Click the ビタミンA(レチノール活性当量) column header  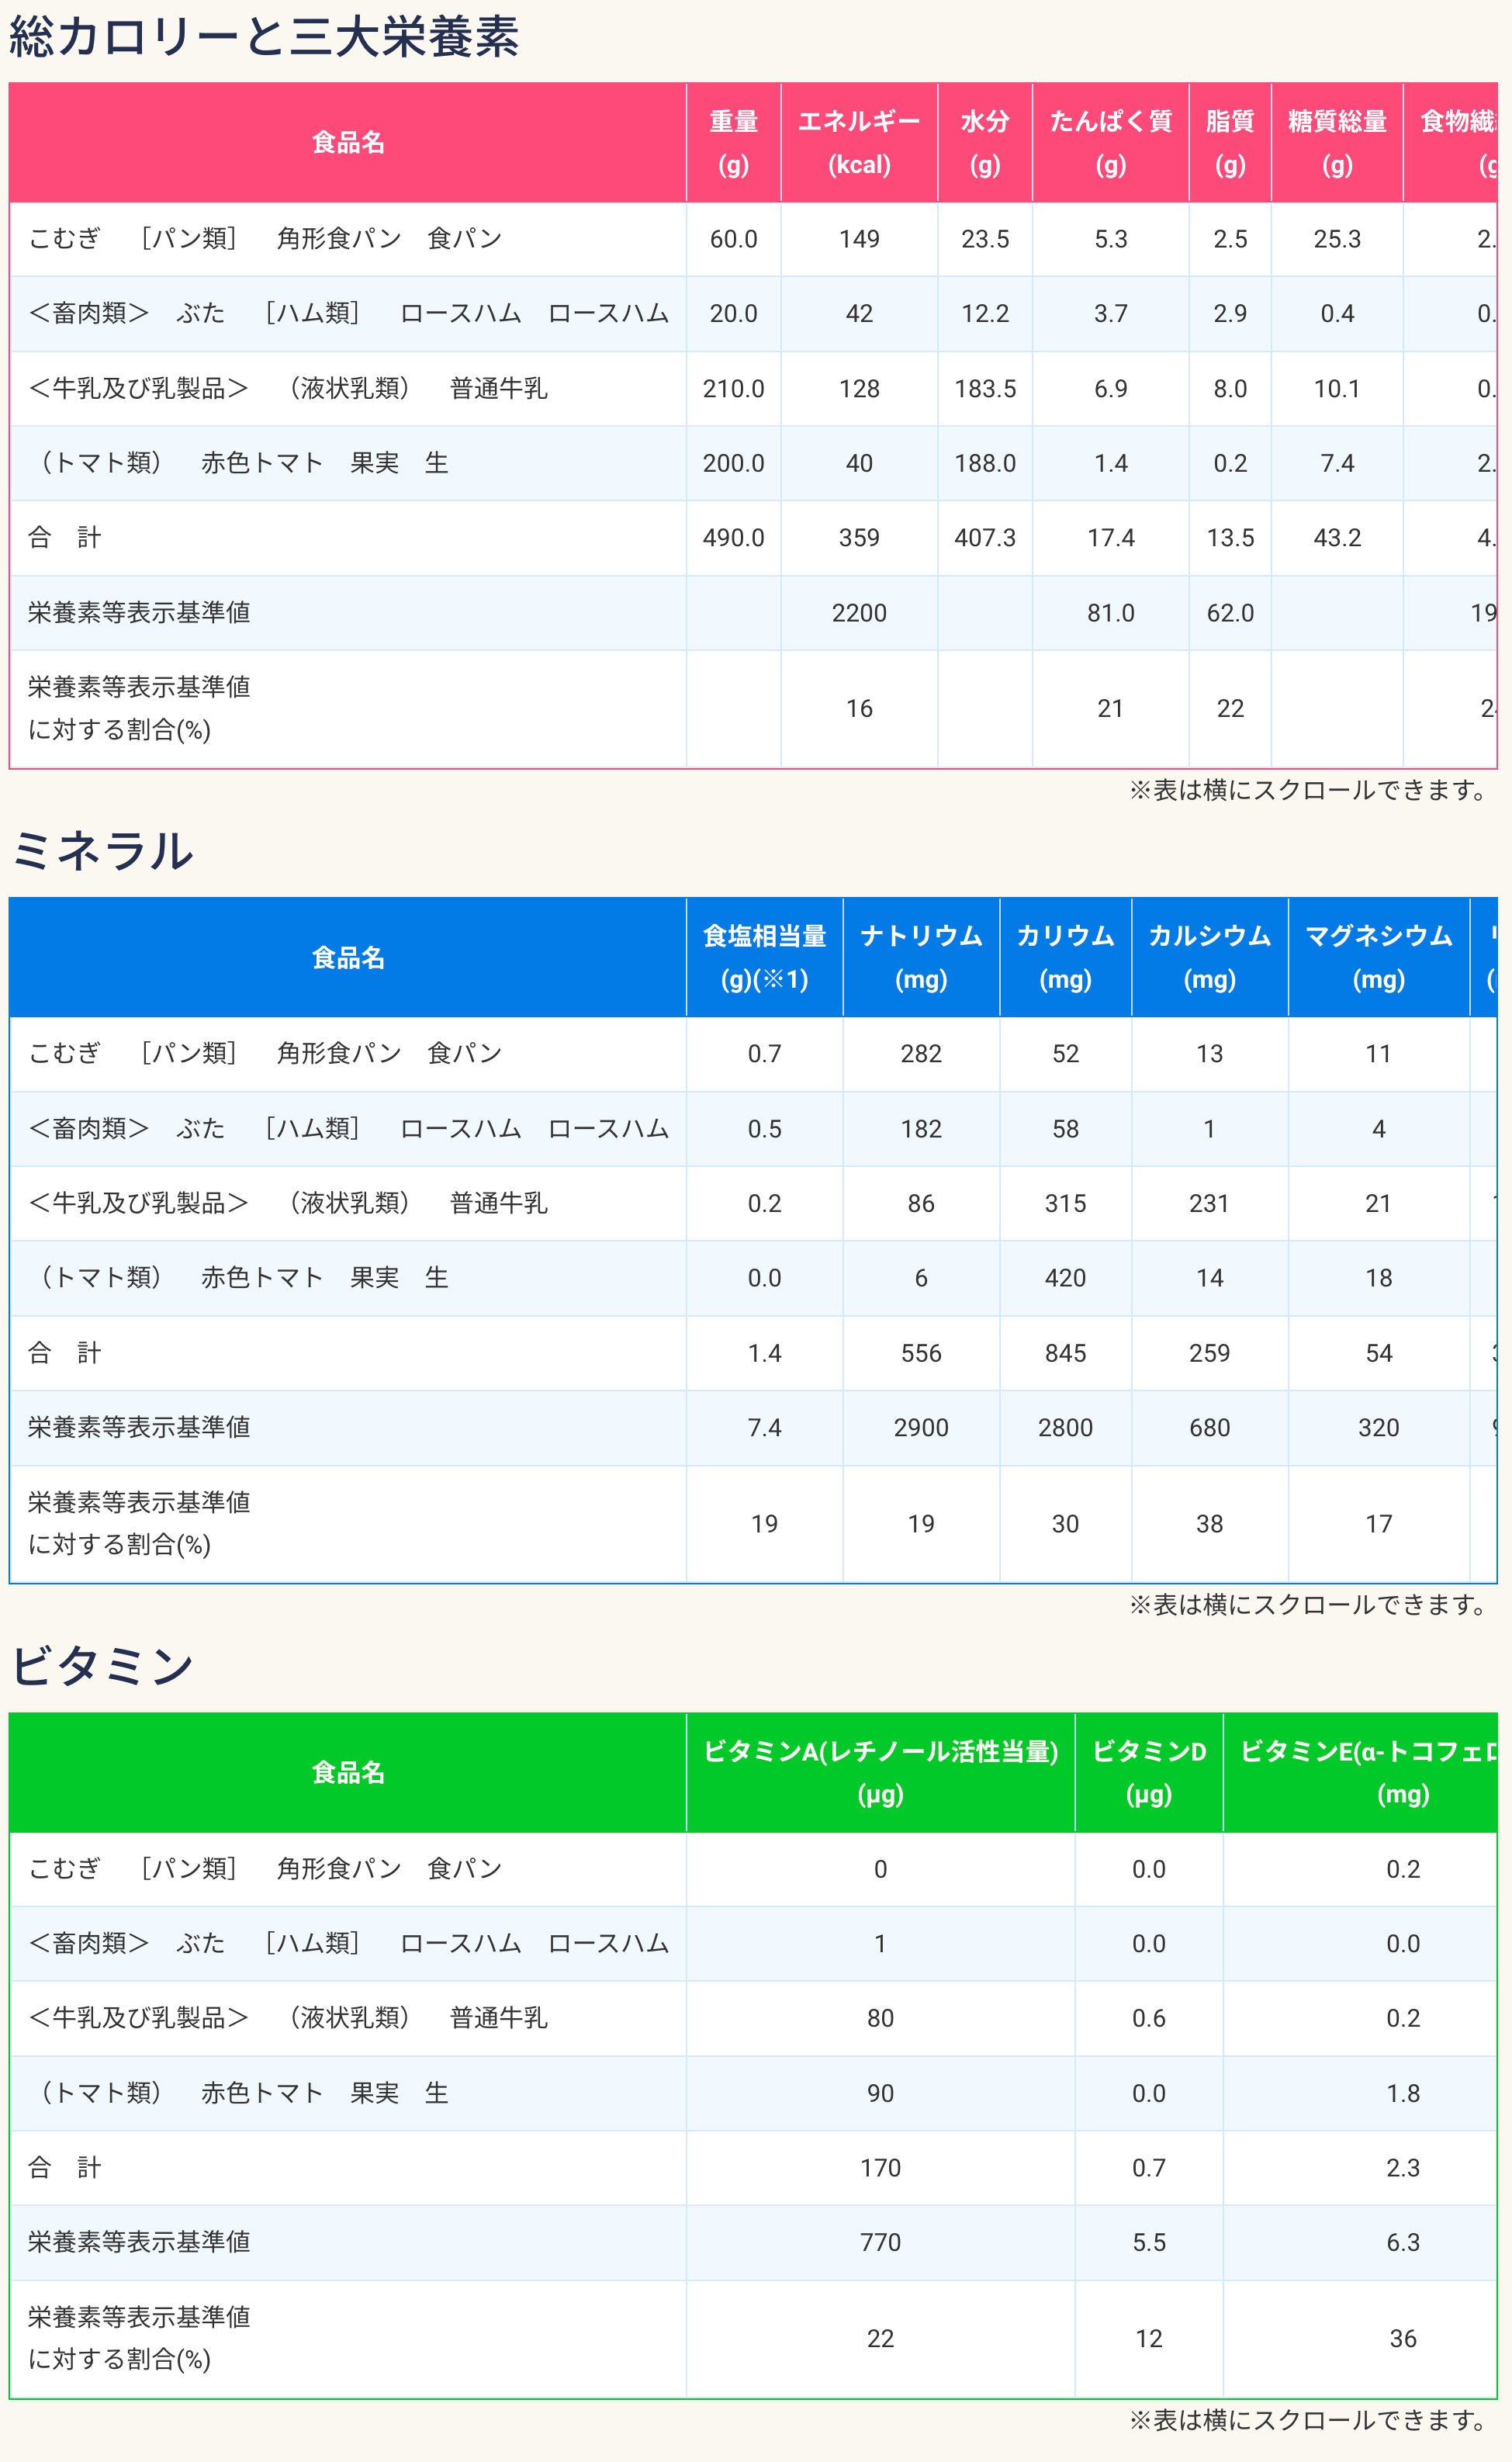coord(881,1773)
